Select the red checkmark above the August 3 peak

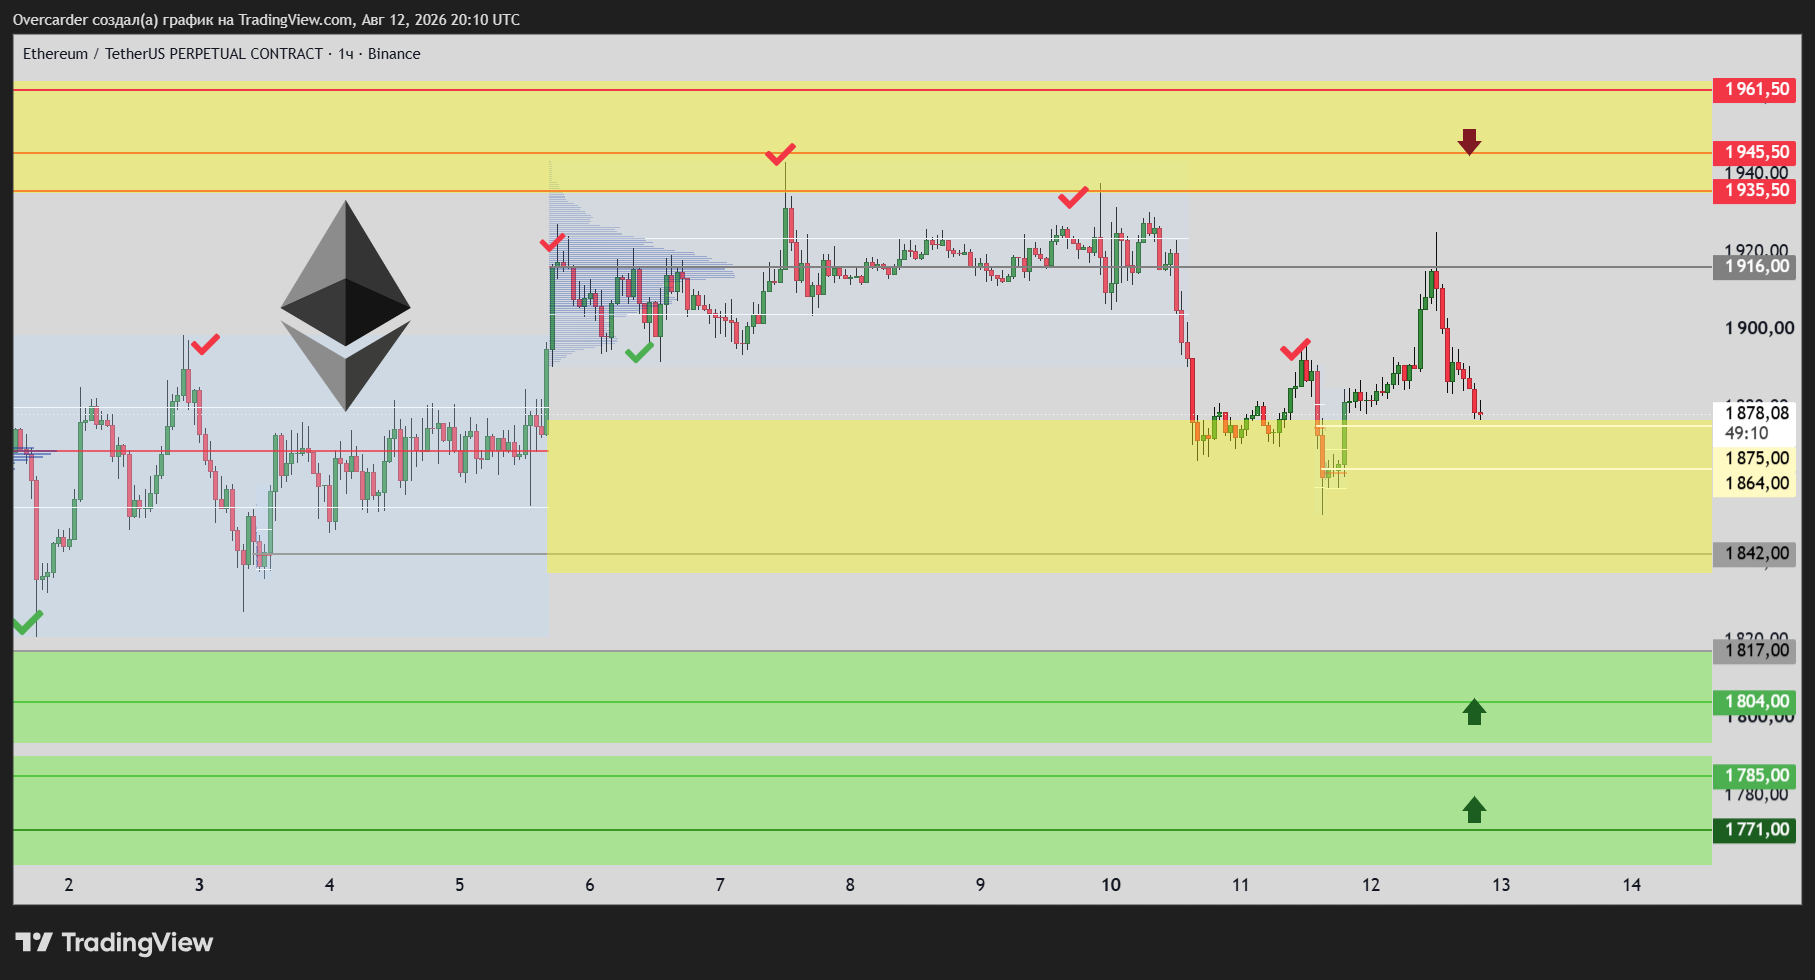pyautogui.click(x=205, y=345)
